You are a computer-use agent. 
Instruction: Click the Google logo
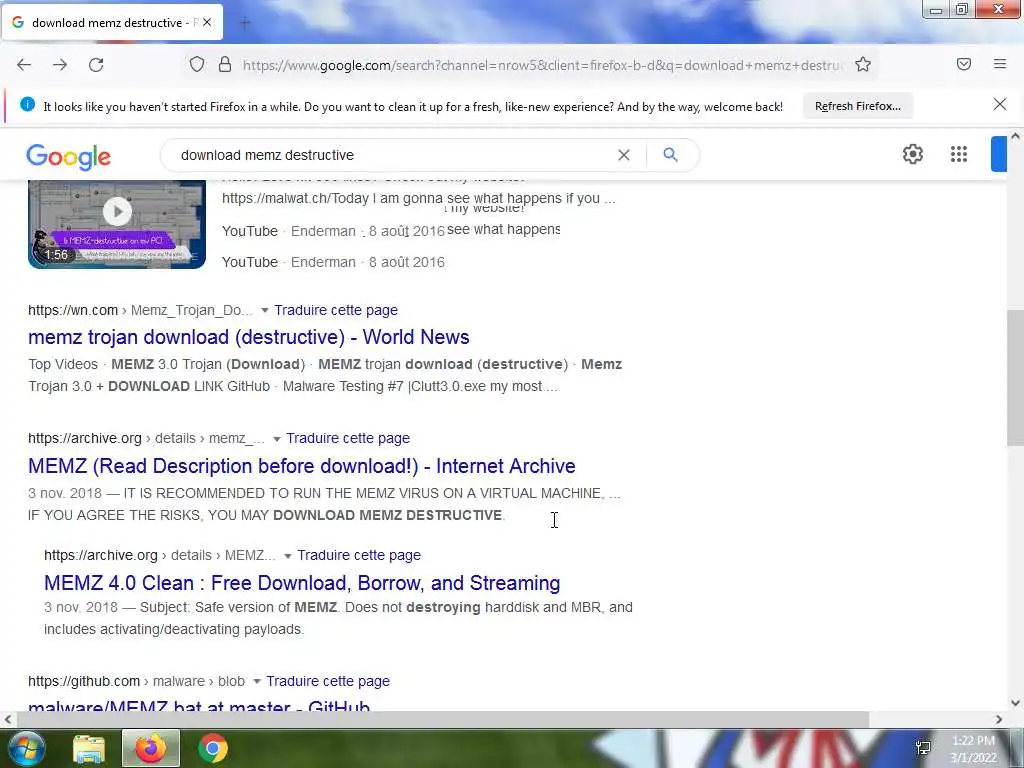[69, 157]
